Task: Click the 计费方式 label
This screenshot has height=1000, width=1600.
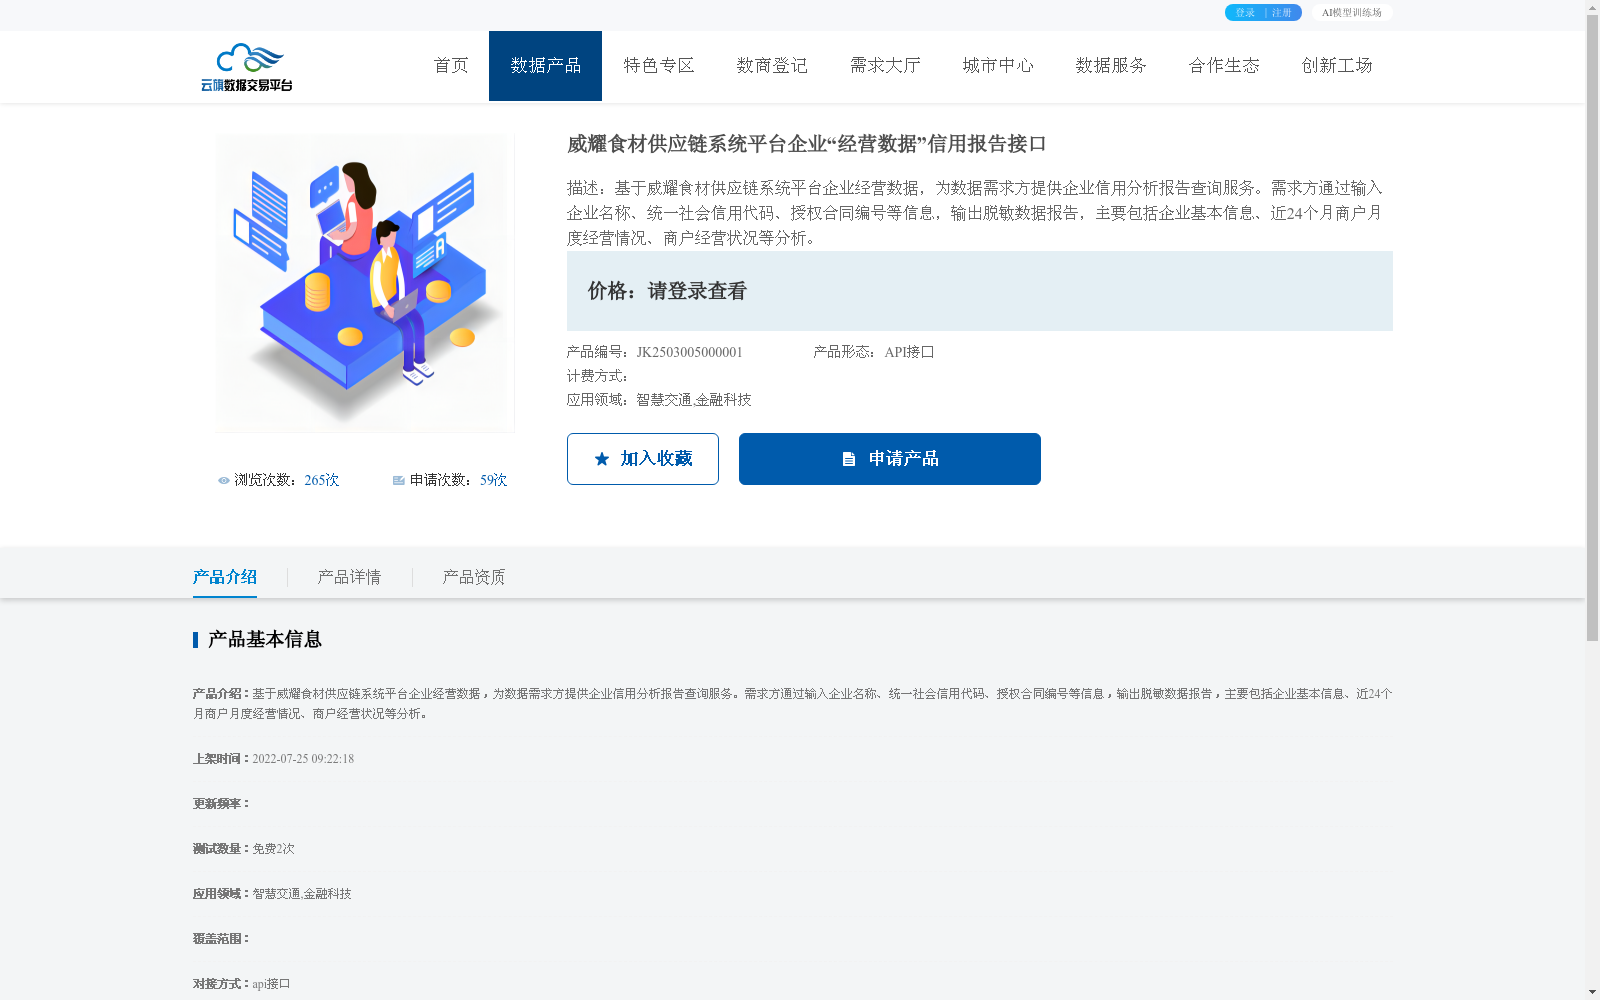Action: point(598,376)
